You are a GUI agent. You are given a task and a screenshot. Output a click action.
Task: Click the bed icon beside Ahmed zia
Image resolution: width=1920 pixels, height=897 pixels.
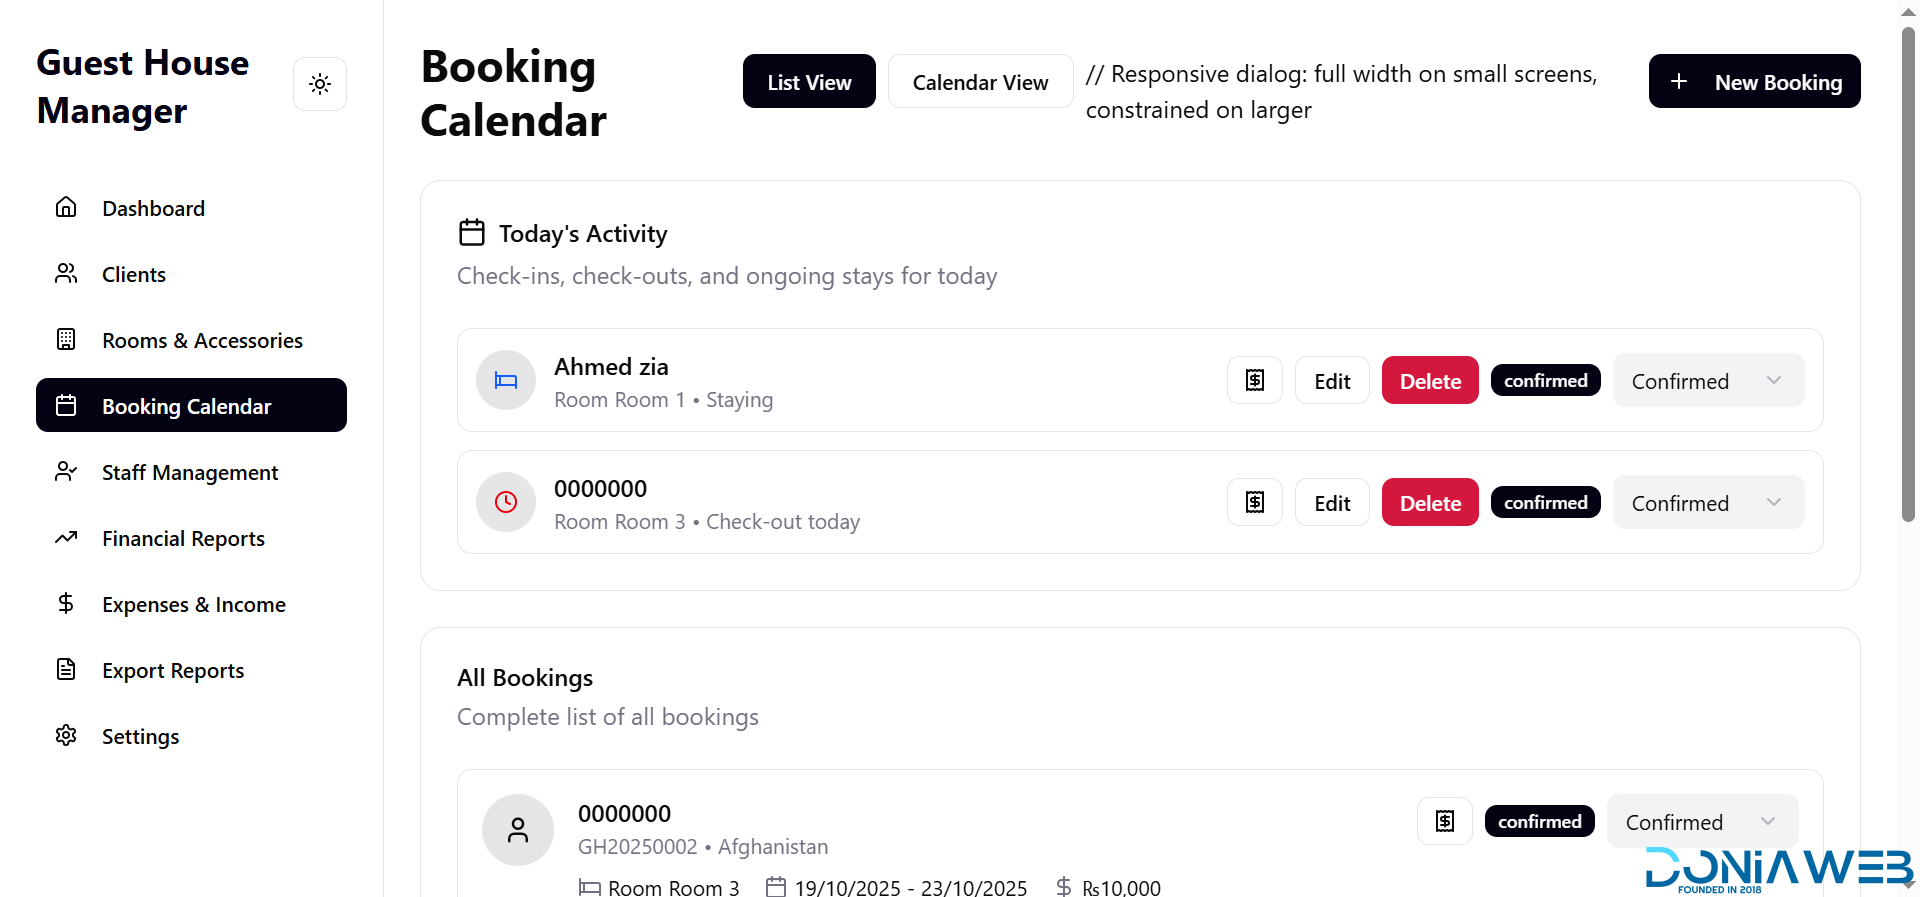(x=506, y=381)
